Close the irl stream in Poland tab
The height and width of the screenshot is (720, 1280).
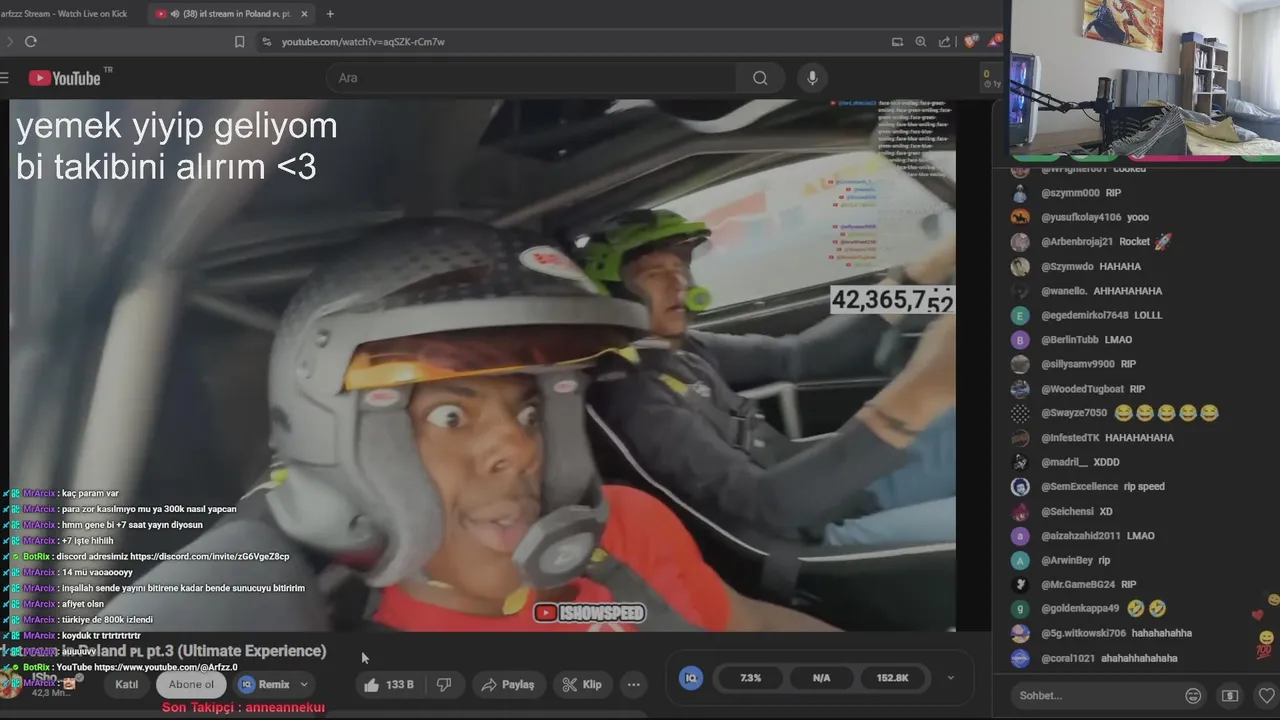[304, 14]
